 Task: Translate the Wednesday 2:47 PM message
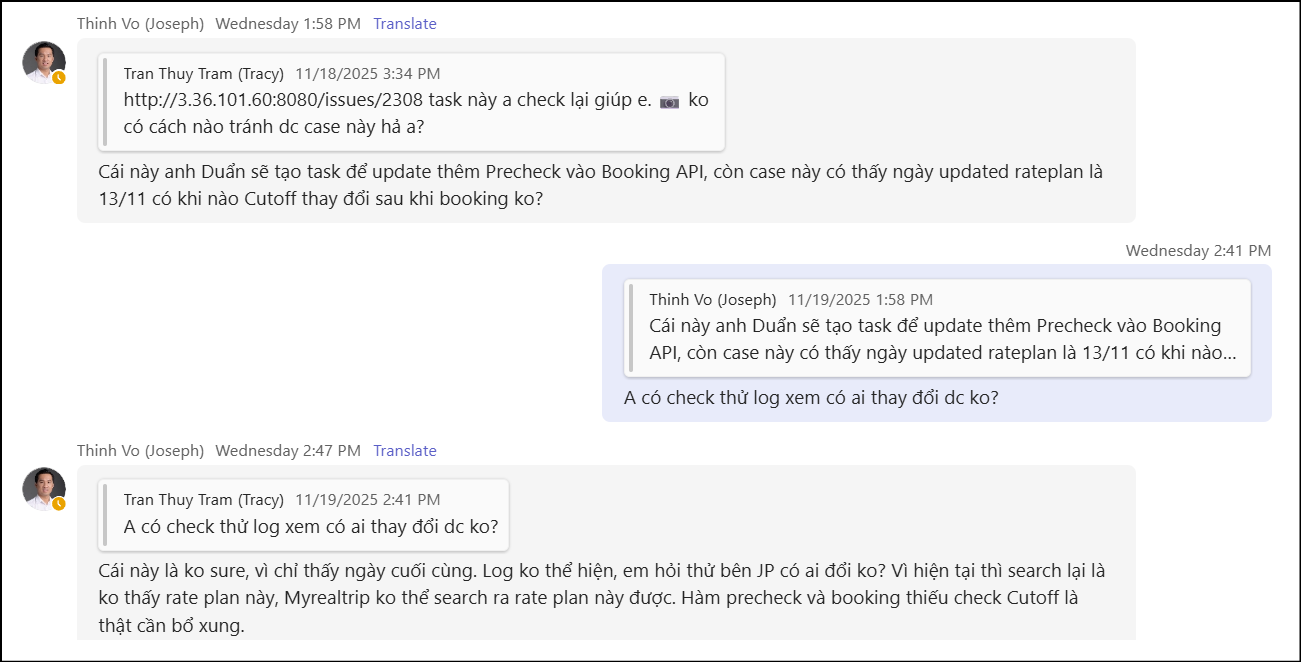(405, 451)
